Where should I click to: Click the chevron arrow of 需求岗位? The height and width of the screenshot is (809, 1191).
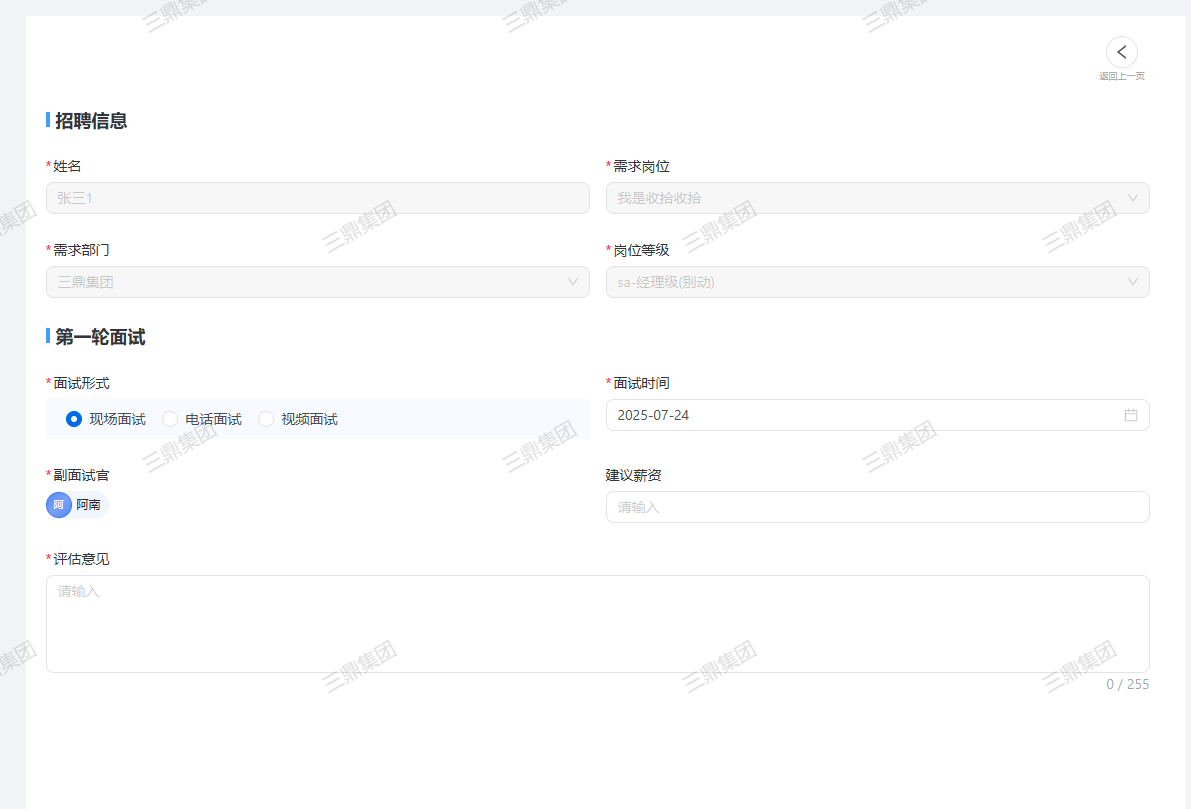coord(1133,198)
